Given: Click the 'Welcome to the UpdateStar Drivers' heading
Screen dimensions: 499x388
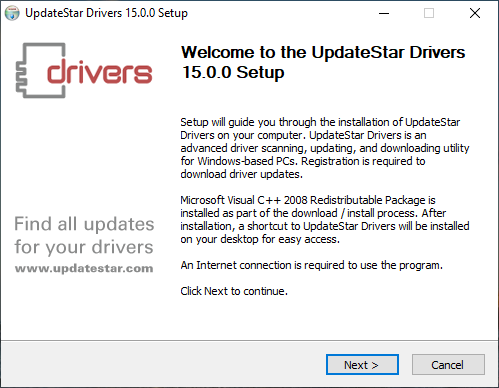Looking at the screenshot, I should [323, 62].
